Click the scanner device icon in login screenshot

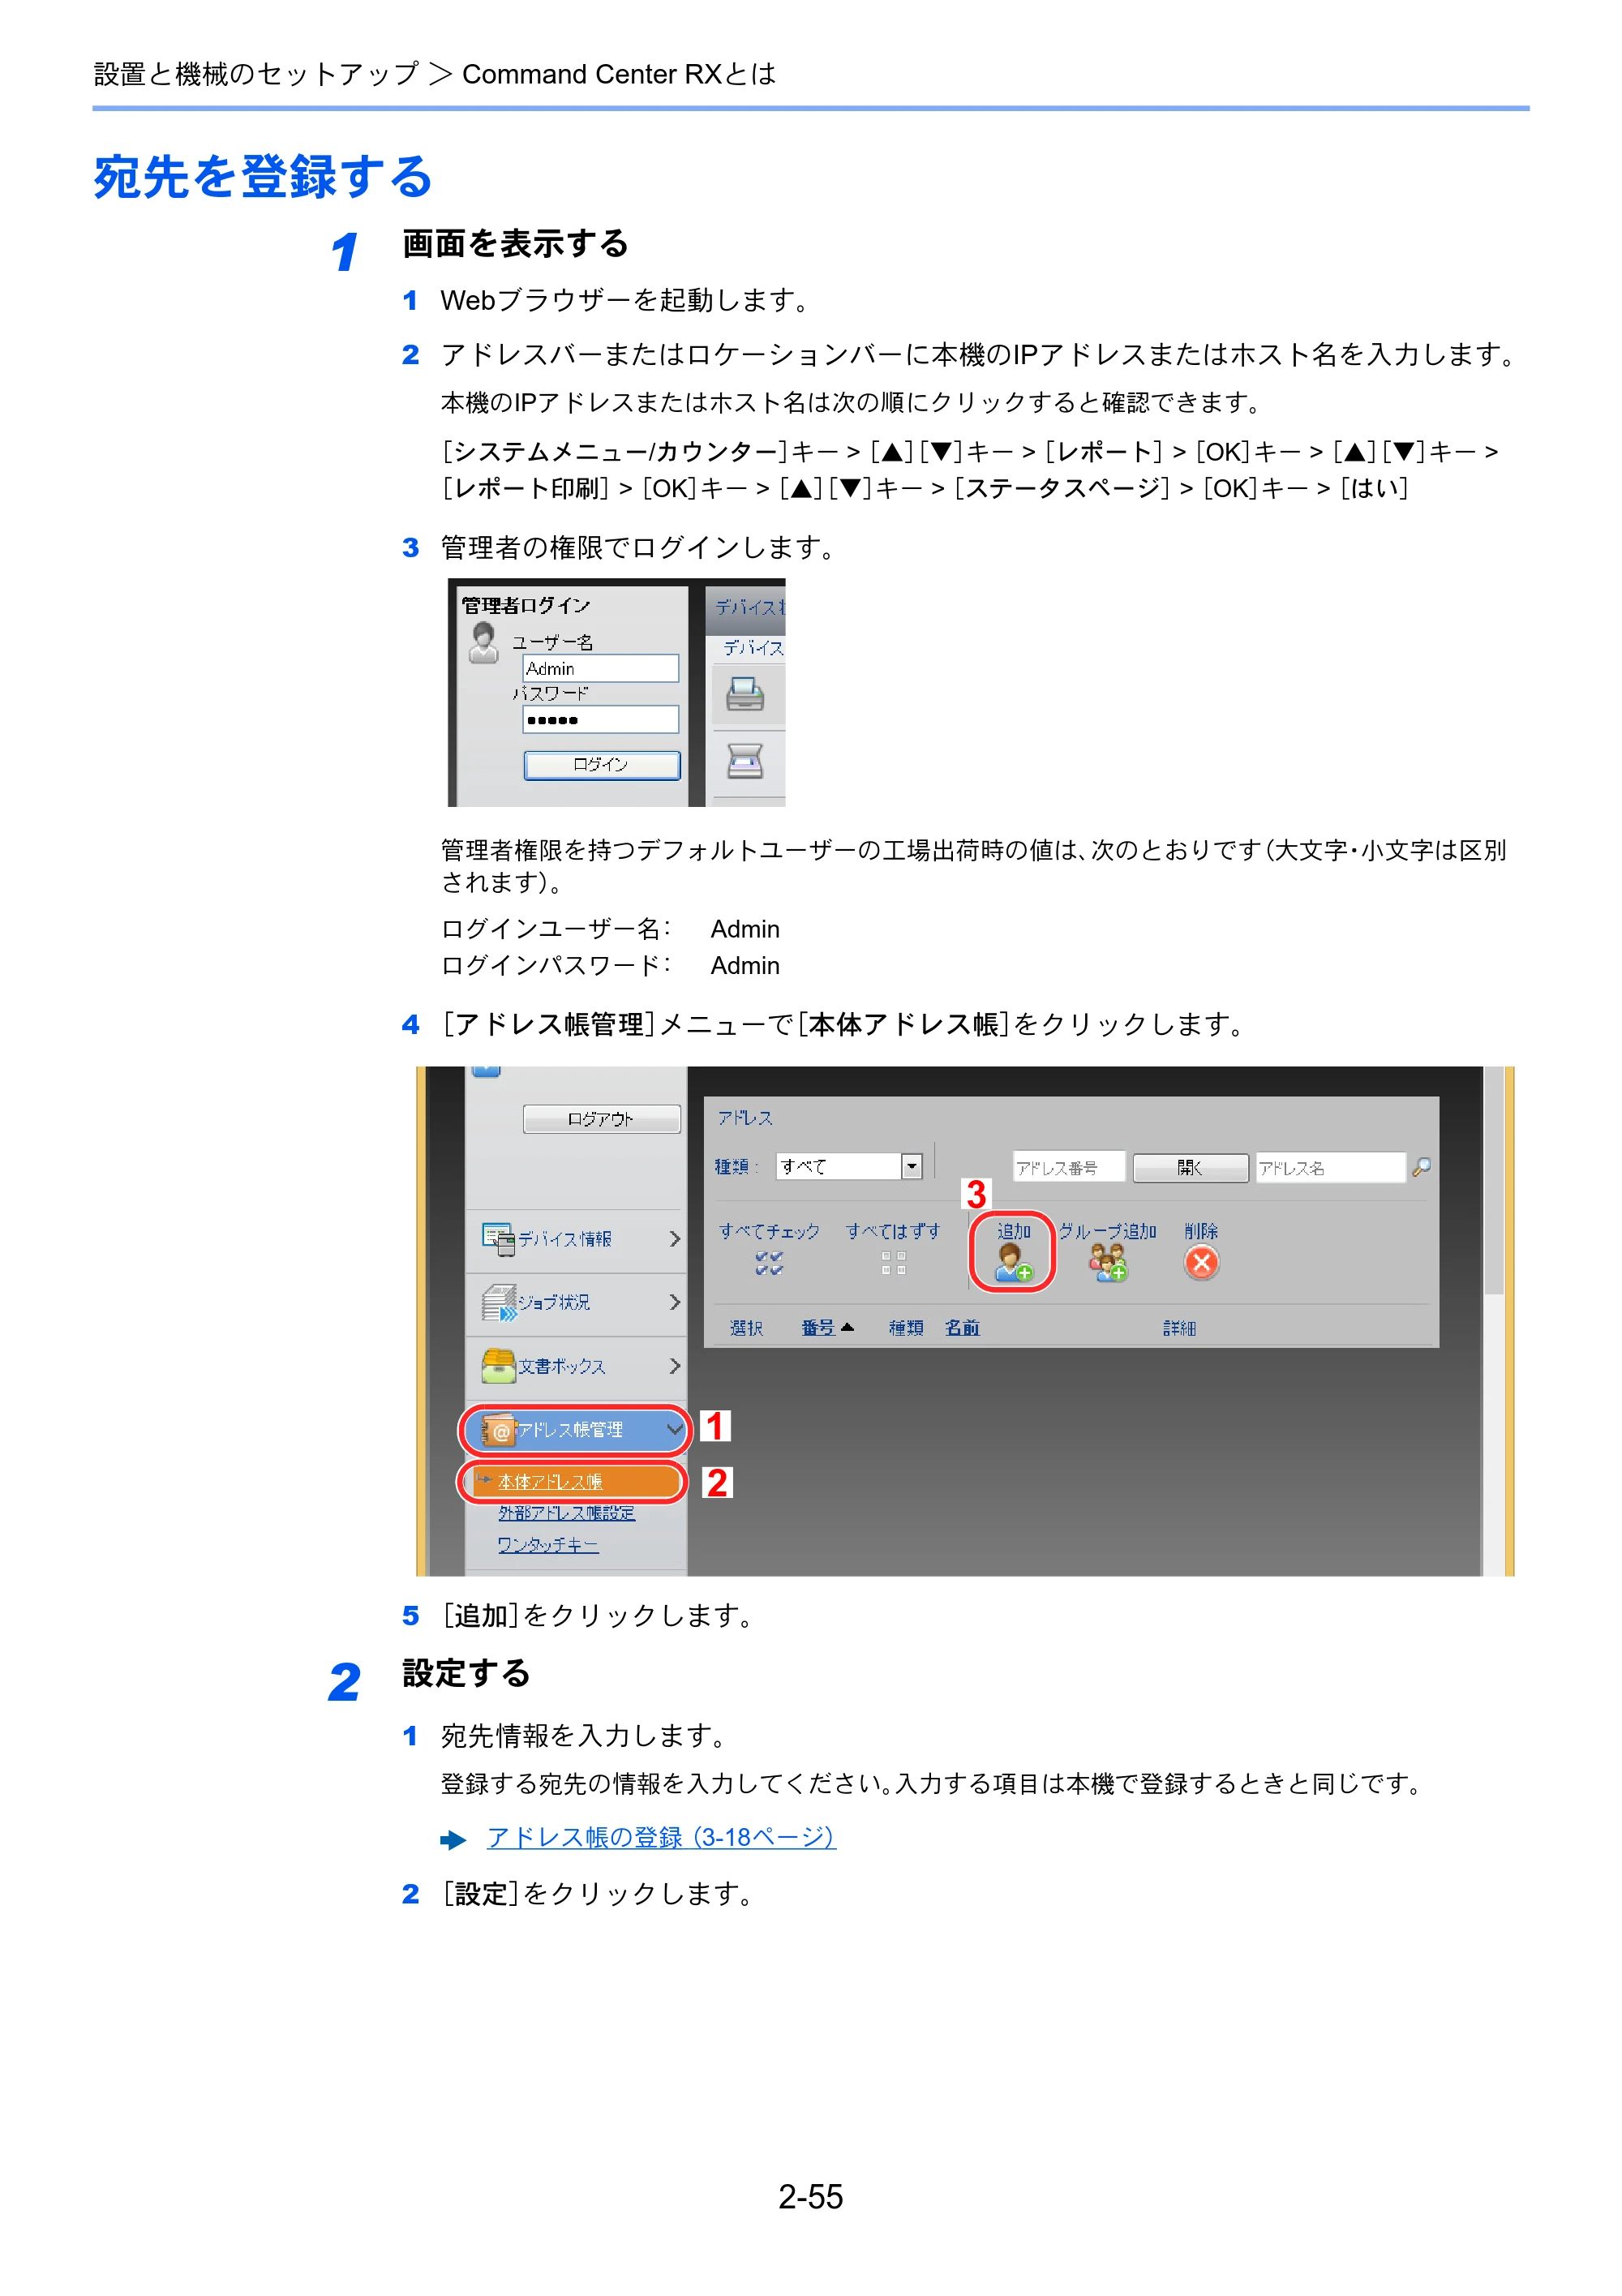745,761
